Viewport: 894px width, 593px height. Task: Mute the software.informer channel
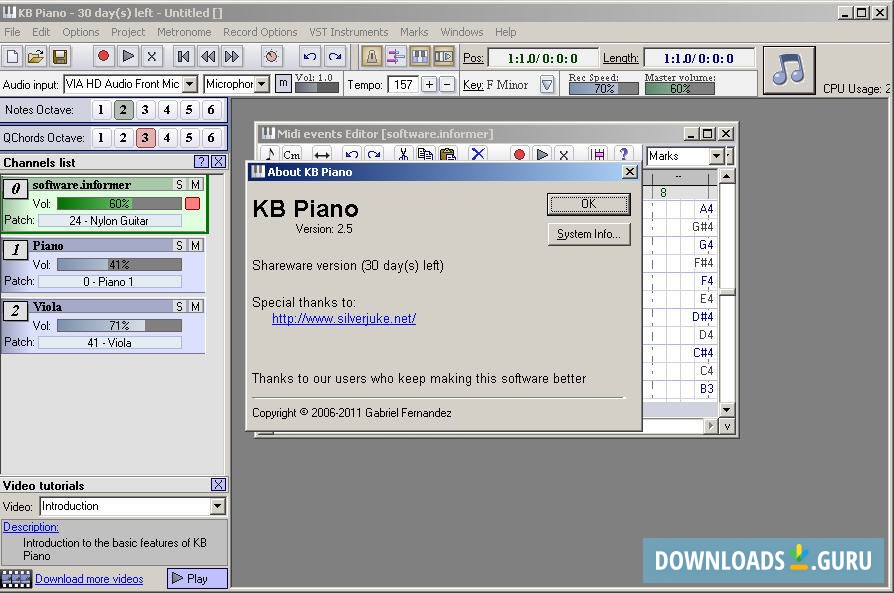tap(196, 184)
